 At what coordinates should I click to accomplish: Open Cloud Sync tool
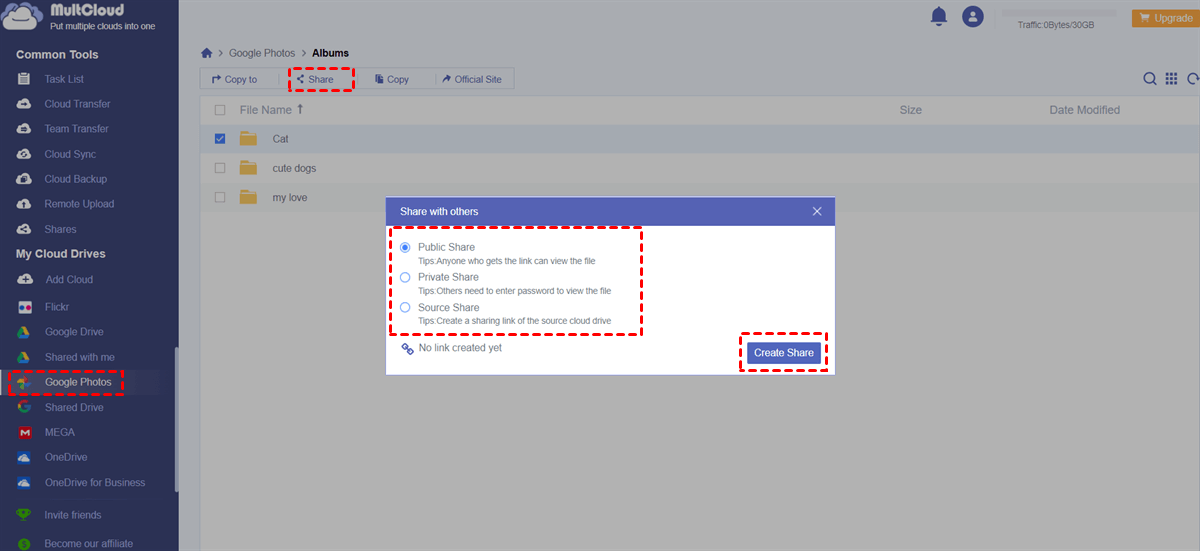click(70, 154)
